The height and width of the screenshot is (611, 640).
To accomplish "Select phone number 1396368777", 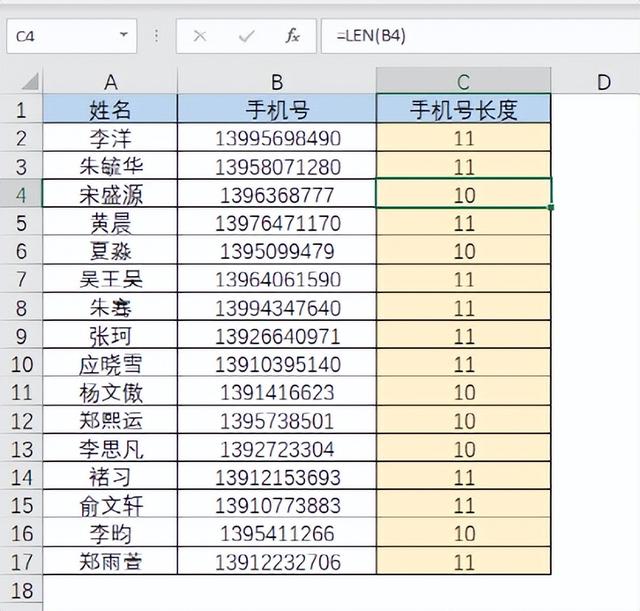I will point(277,194).
